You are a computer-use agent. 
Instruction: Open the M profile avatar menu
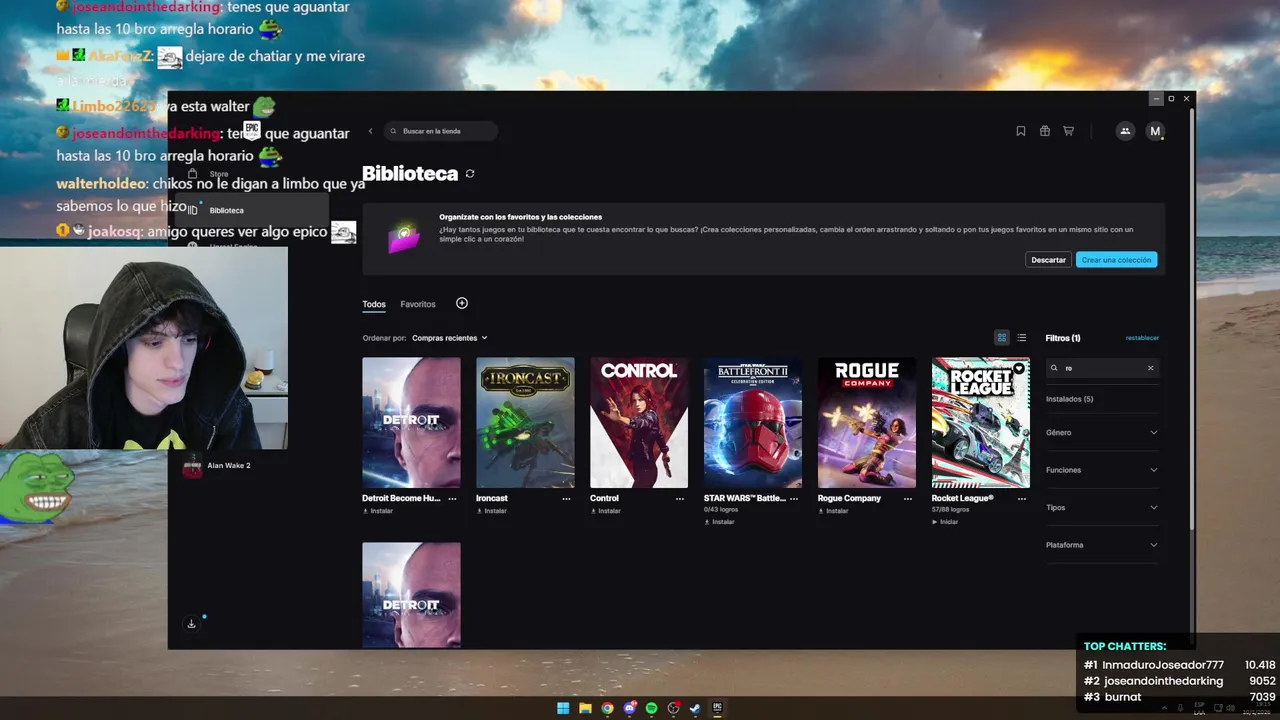click(1155, 131)
